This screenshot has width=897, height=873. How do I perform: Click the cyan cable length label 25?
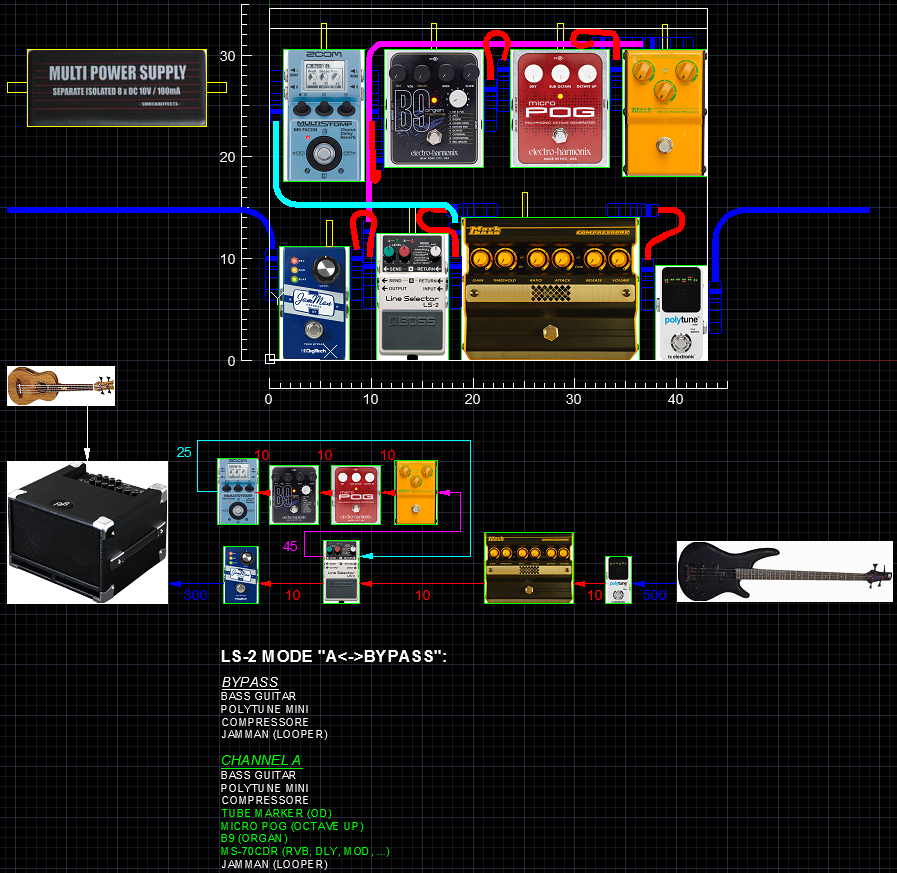pyautogui.click(x=184, y=452)
